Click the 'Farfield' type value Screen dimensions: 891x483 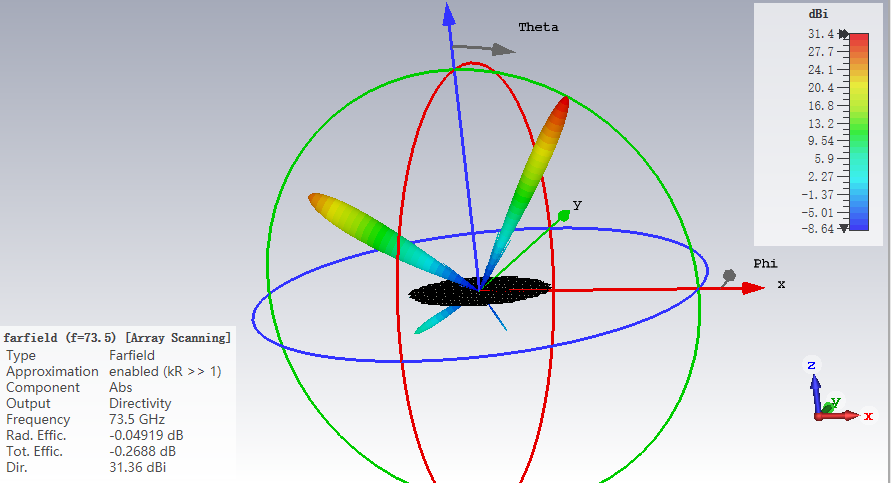click(x=132, y=355)
